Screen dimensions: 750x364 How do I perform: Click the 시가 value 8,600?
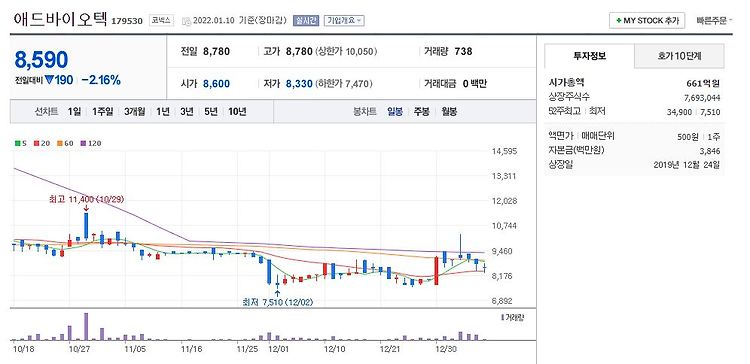216,84
